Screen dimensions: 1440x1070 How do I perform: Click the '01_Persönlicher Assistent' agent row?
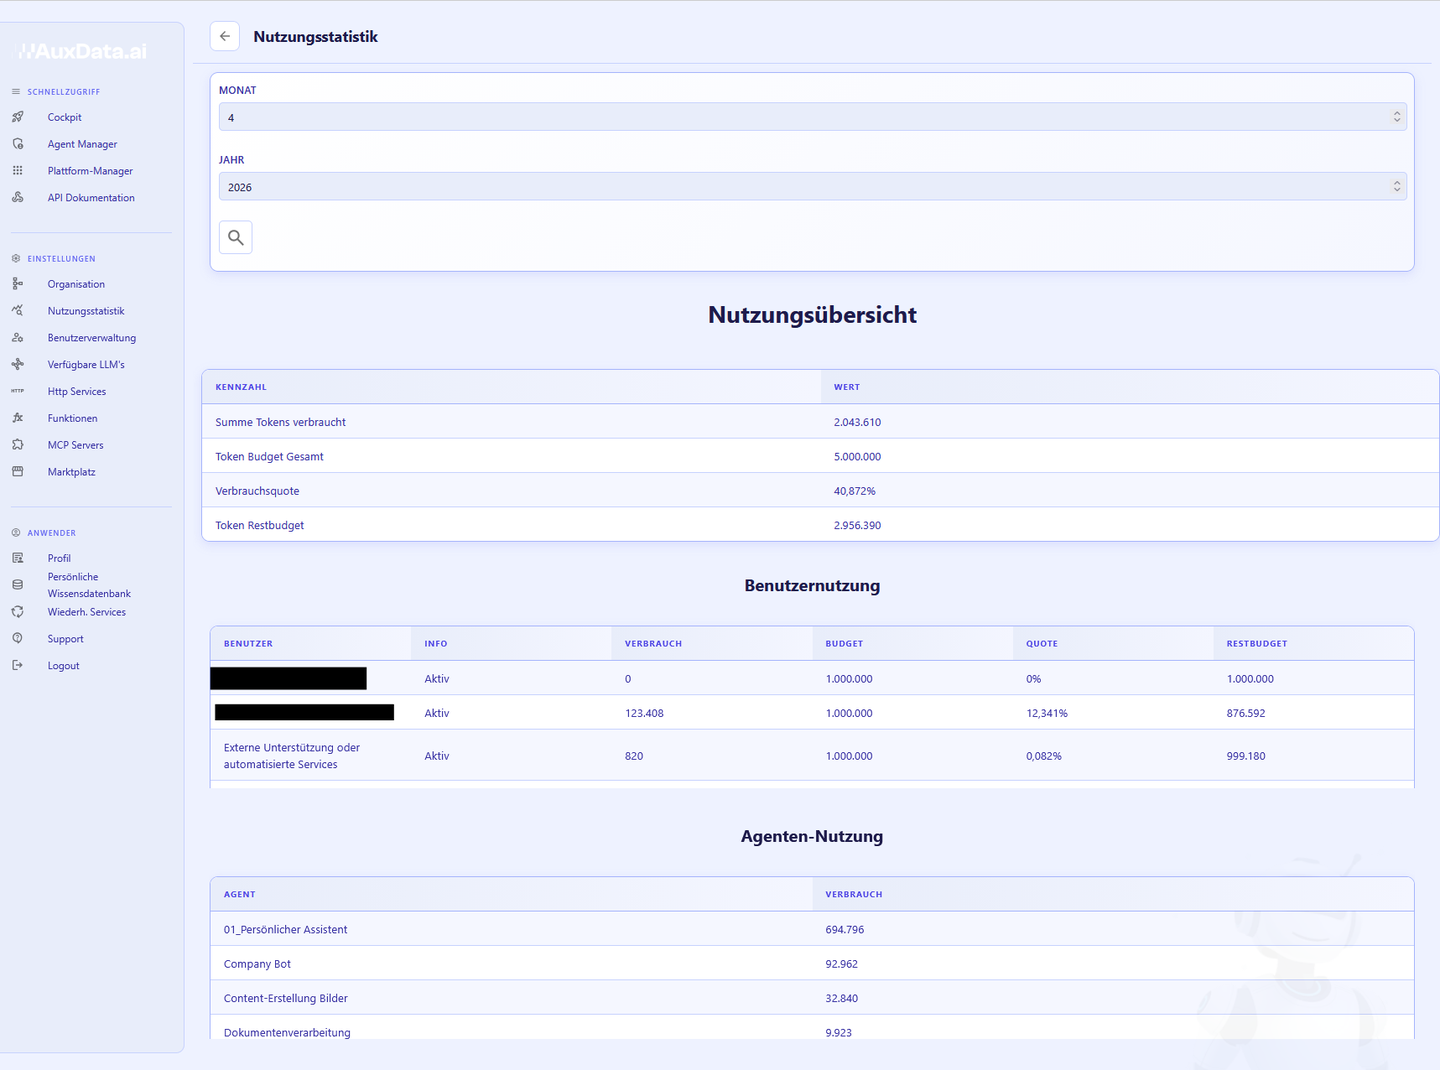[812, 929]
